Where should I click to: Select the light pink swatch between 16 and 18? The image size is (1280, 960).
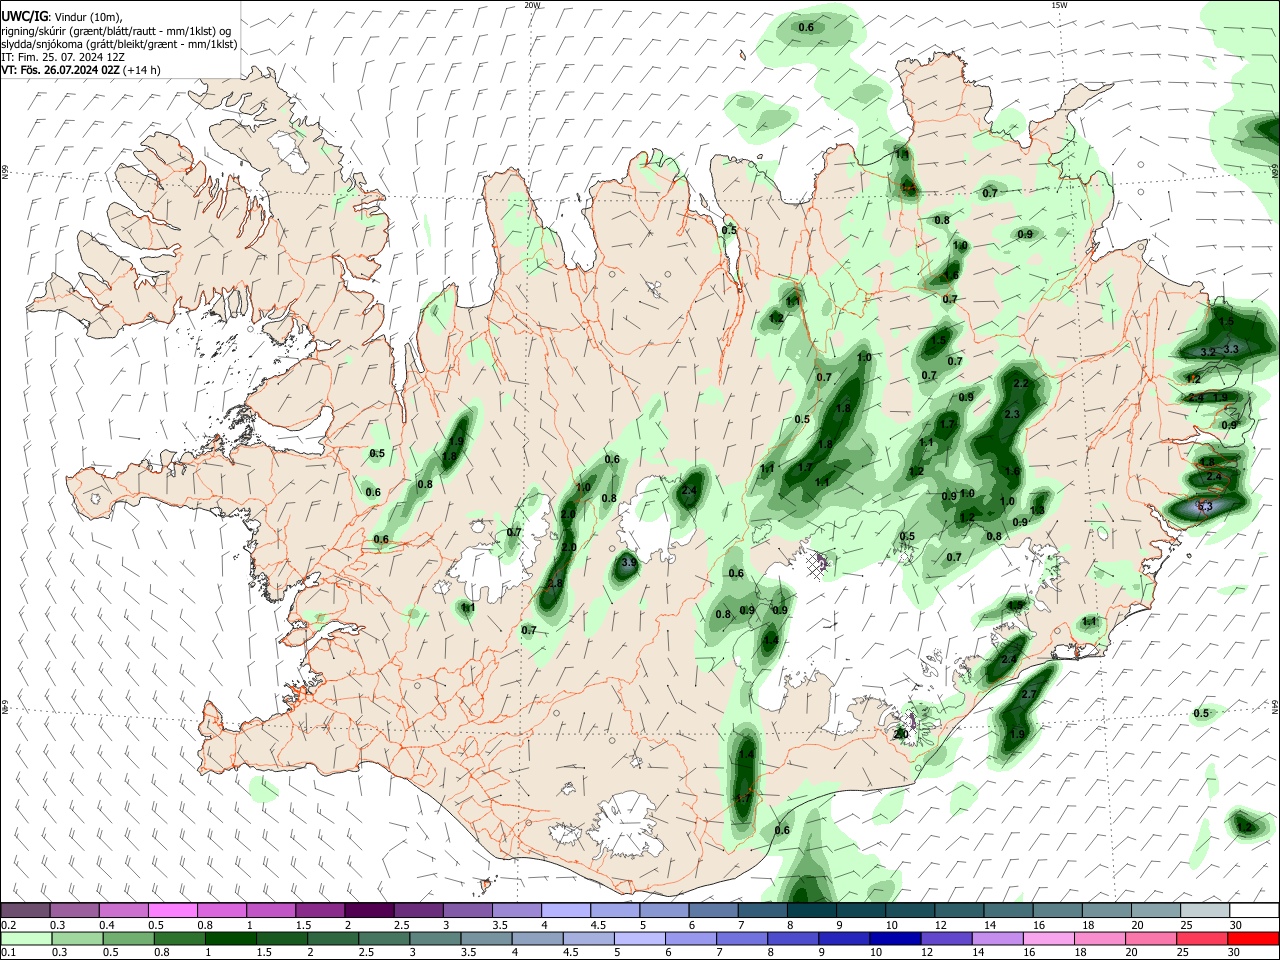[x=1049, y=938]
